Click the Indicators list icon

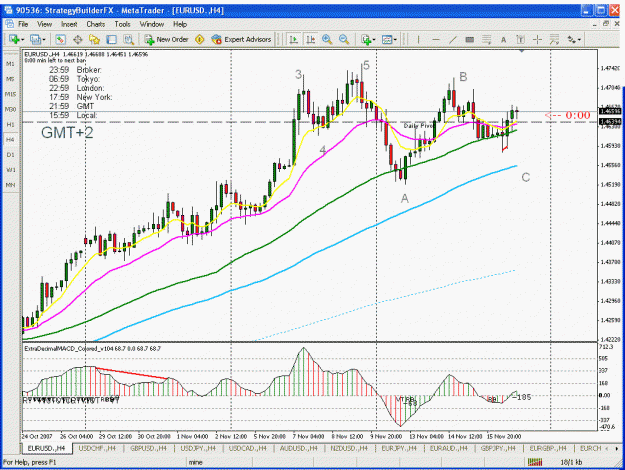pyautogui.click(x=366, y=39)
